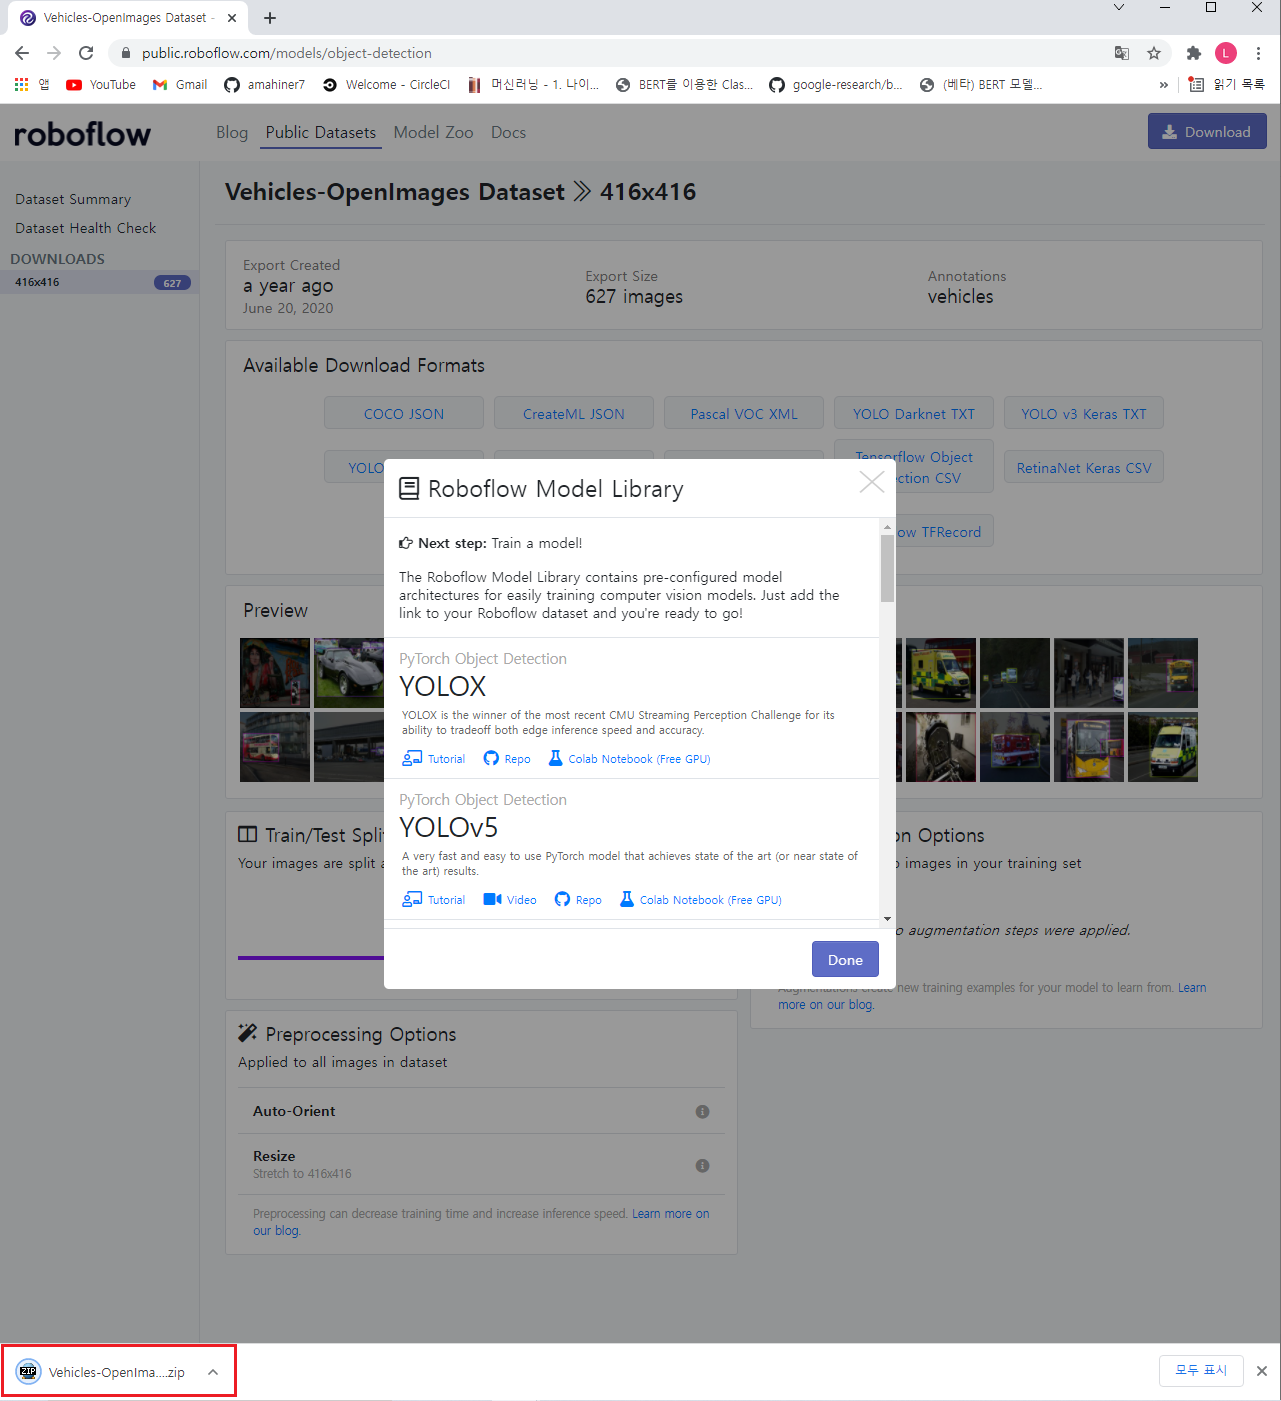Image resolution: width=1281 pixels, height=1401 pixels.
Task: Open the ambulance preview thumbnail in top row
Action: click(x=941, y=673)
